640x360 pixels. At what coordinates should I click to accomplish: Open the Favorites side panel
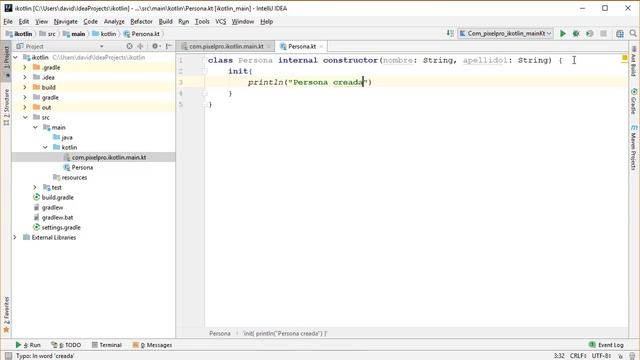click(6, 314)
